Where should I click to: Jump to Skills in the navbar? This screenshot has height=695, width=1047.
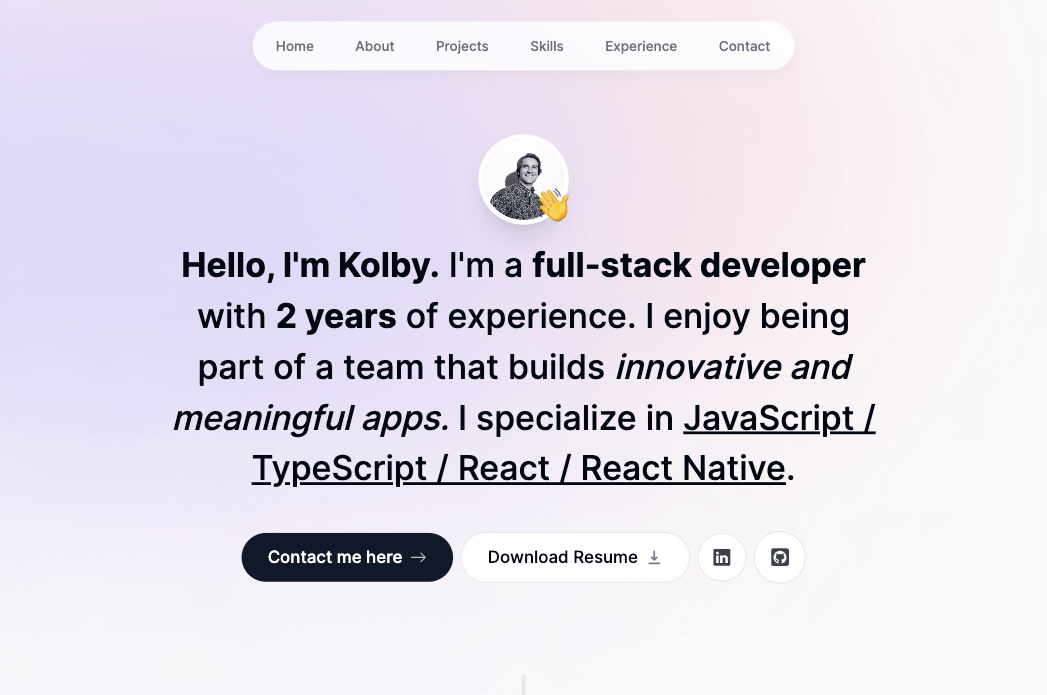(547, 46)
